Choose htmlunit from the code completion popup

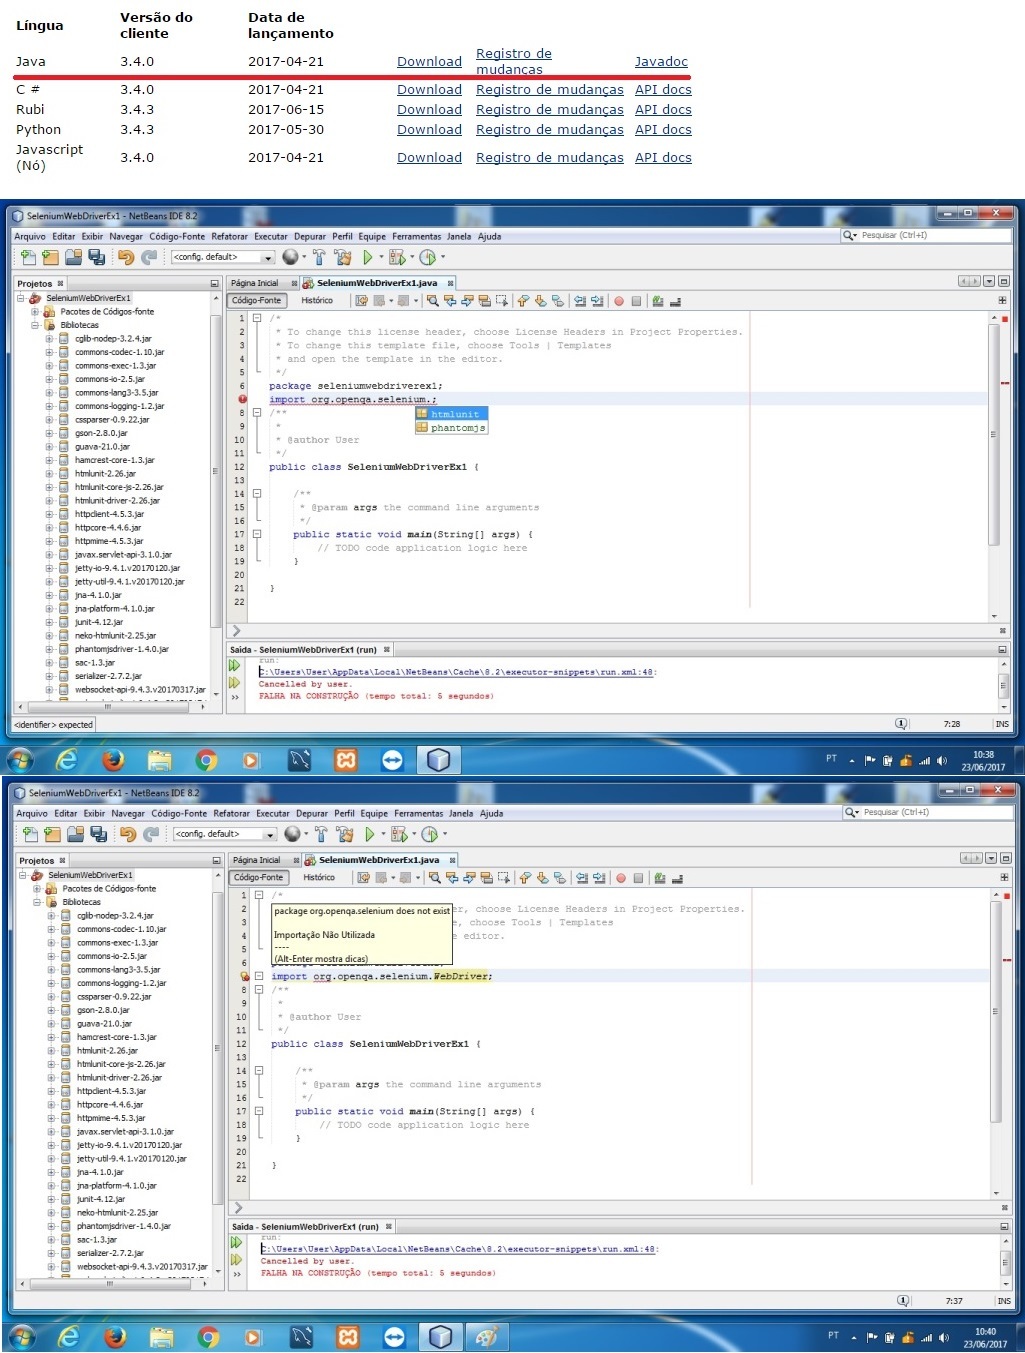pyautogui.click(x=451, y=414)
